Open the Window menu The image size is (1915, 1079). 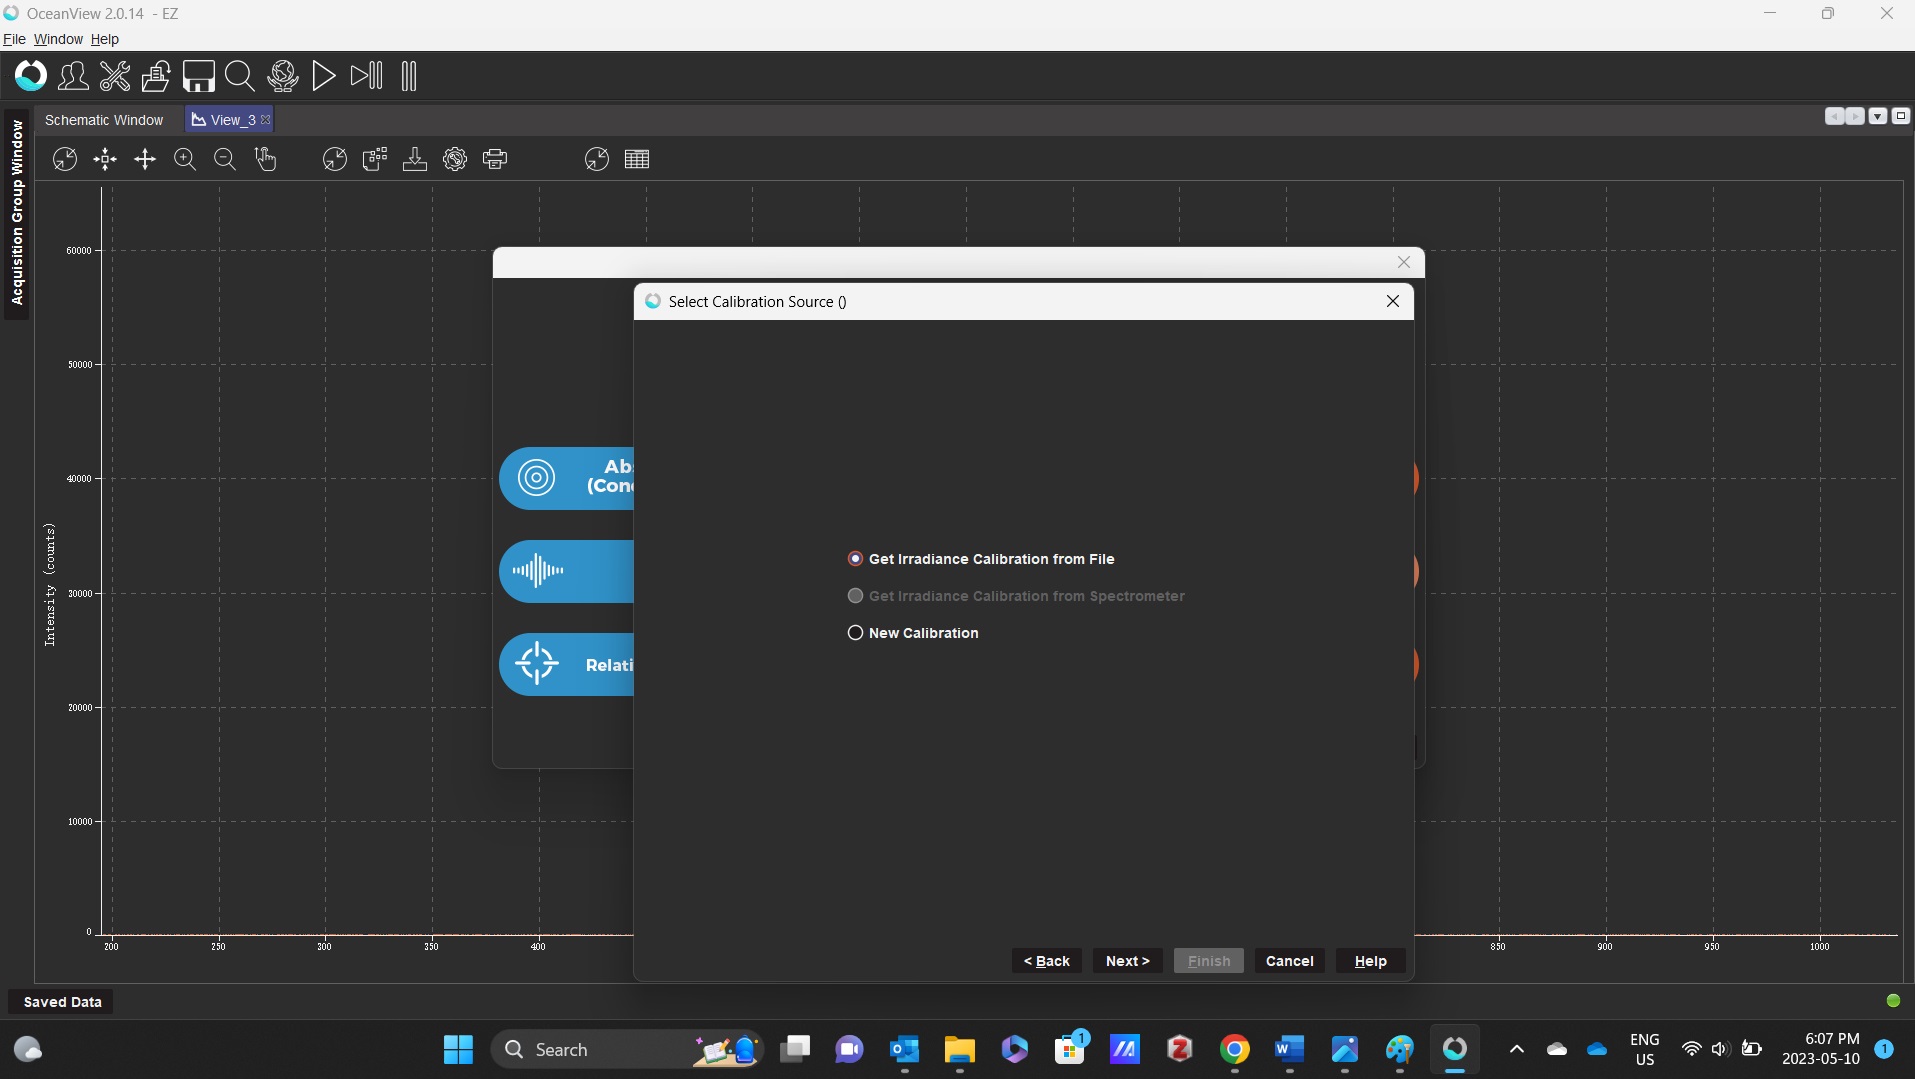click(58, 39)
